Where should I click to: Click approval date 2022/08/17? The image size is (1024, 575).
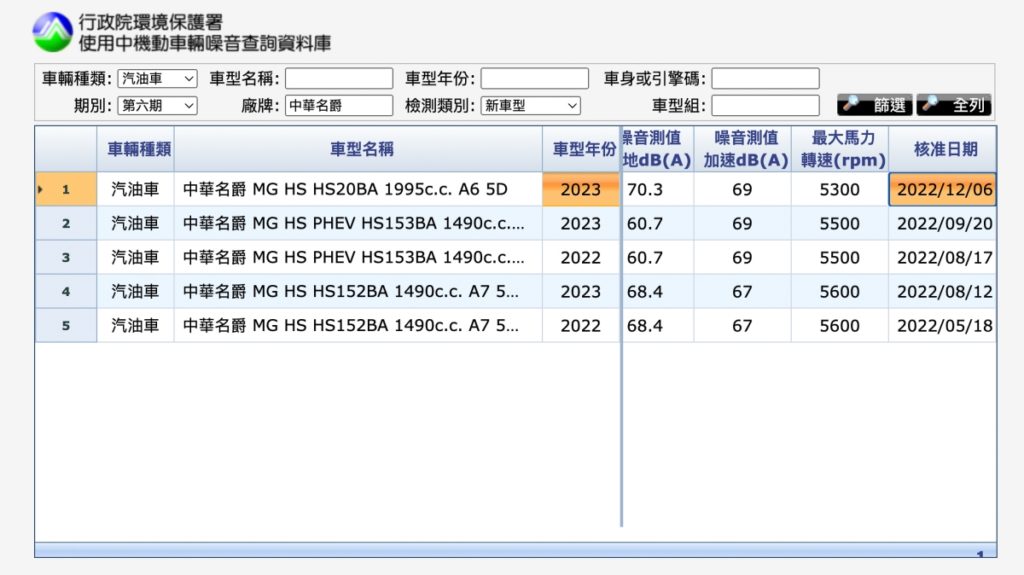point(943,257)
